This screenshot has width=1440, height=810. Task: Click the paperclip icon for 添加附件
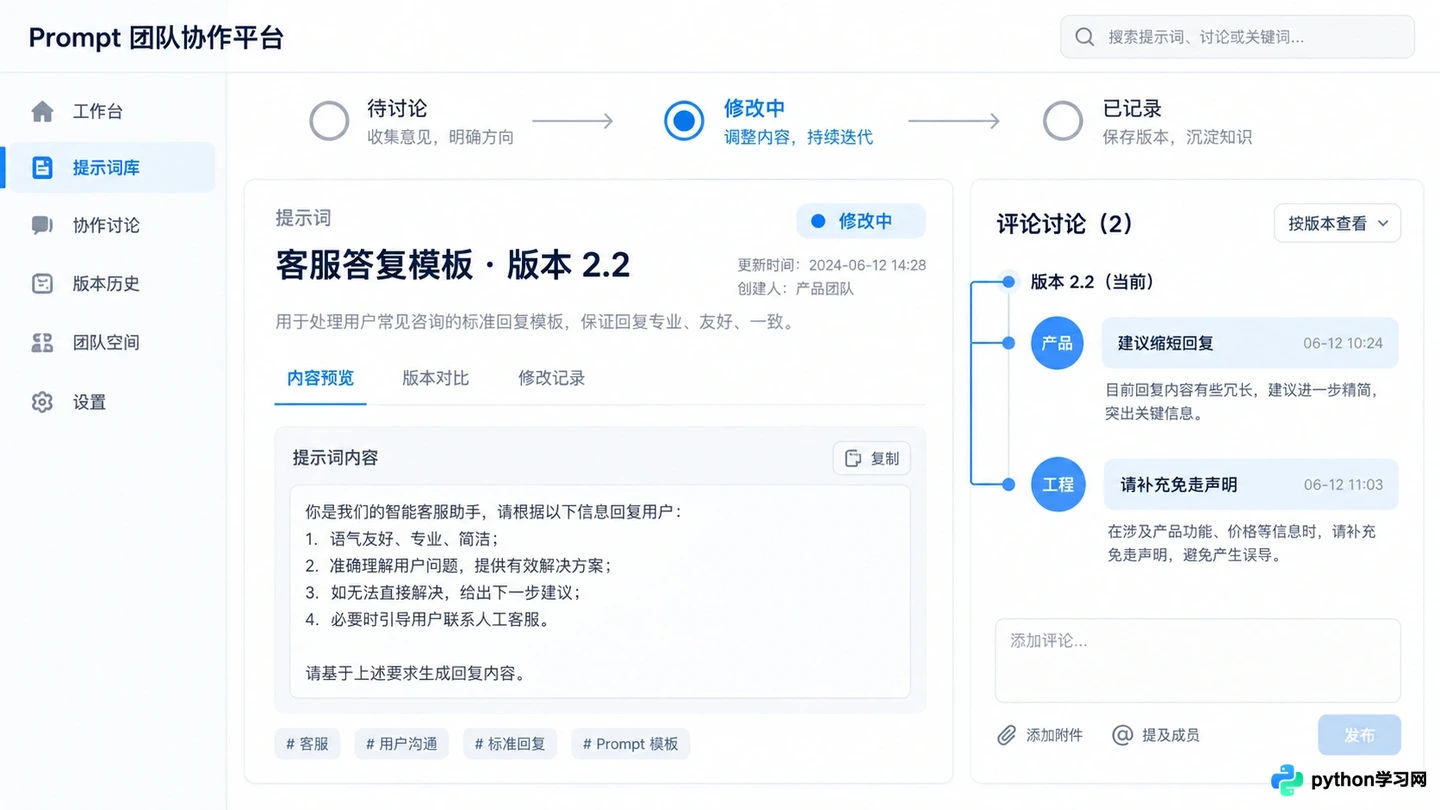[x=1007, y=735]
